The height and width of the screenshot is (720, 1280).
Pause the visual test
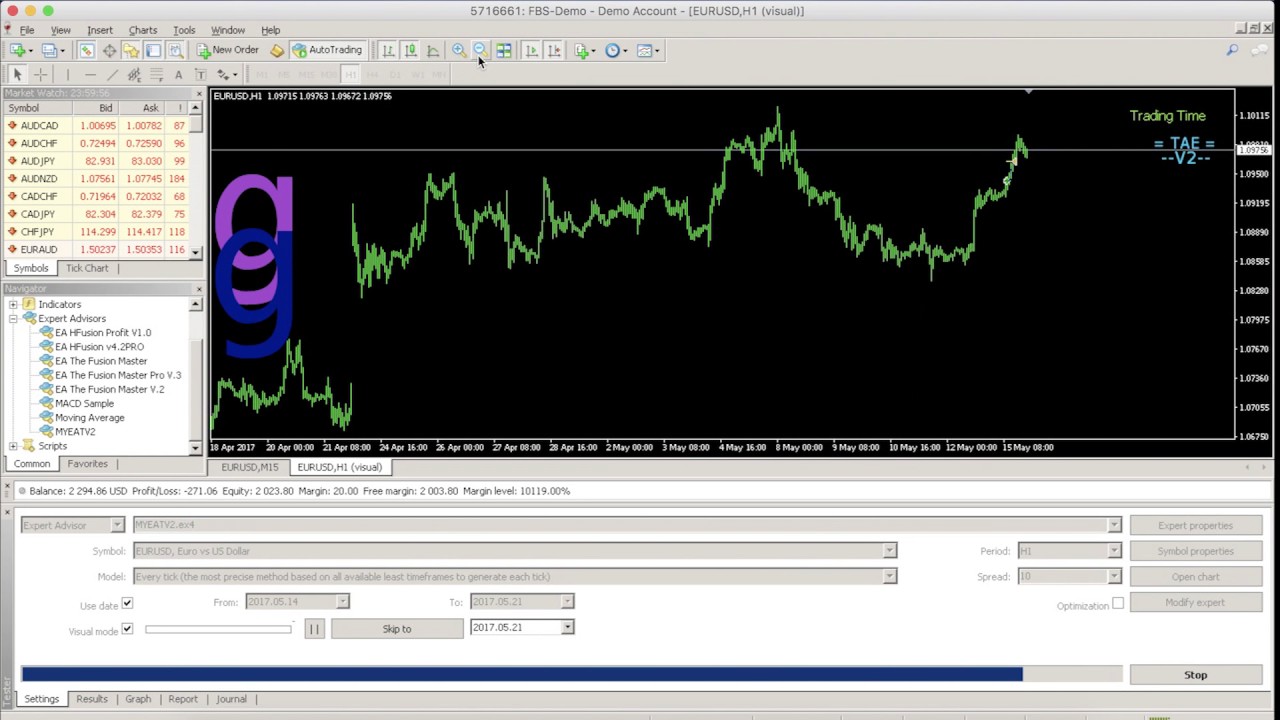(314, 629)
